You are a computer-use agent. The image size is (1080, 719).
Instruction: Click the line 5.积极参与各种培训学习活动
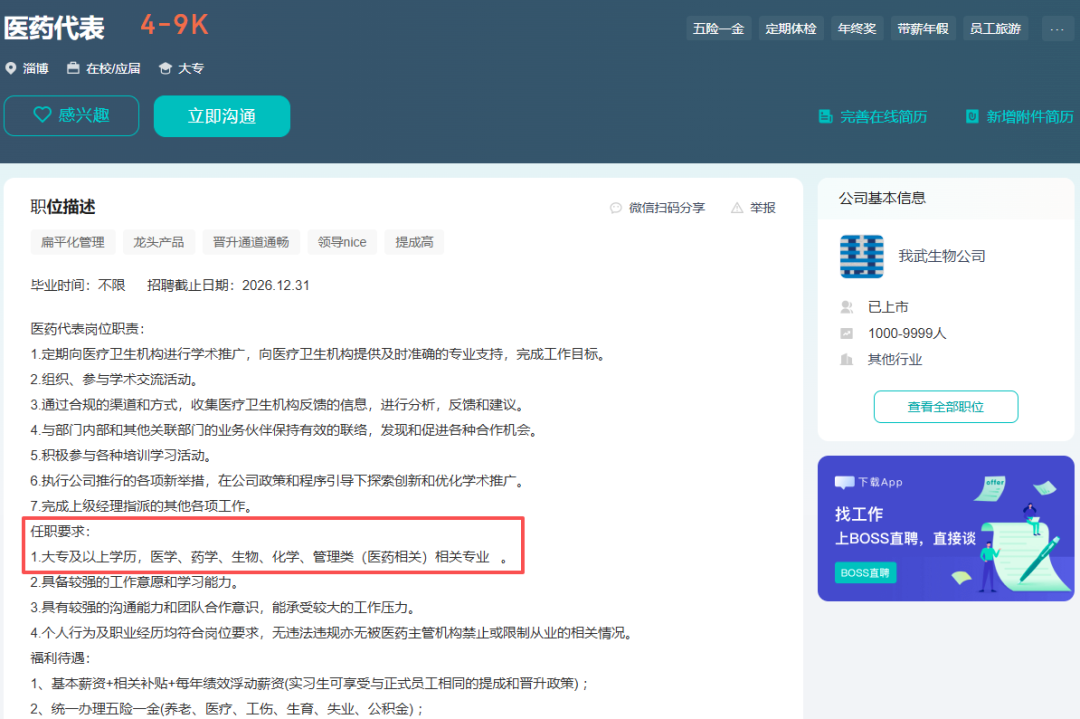[x=121, y=455]
